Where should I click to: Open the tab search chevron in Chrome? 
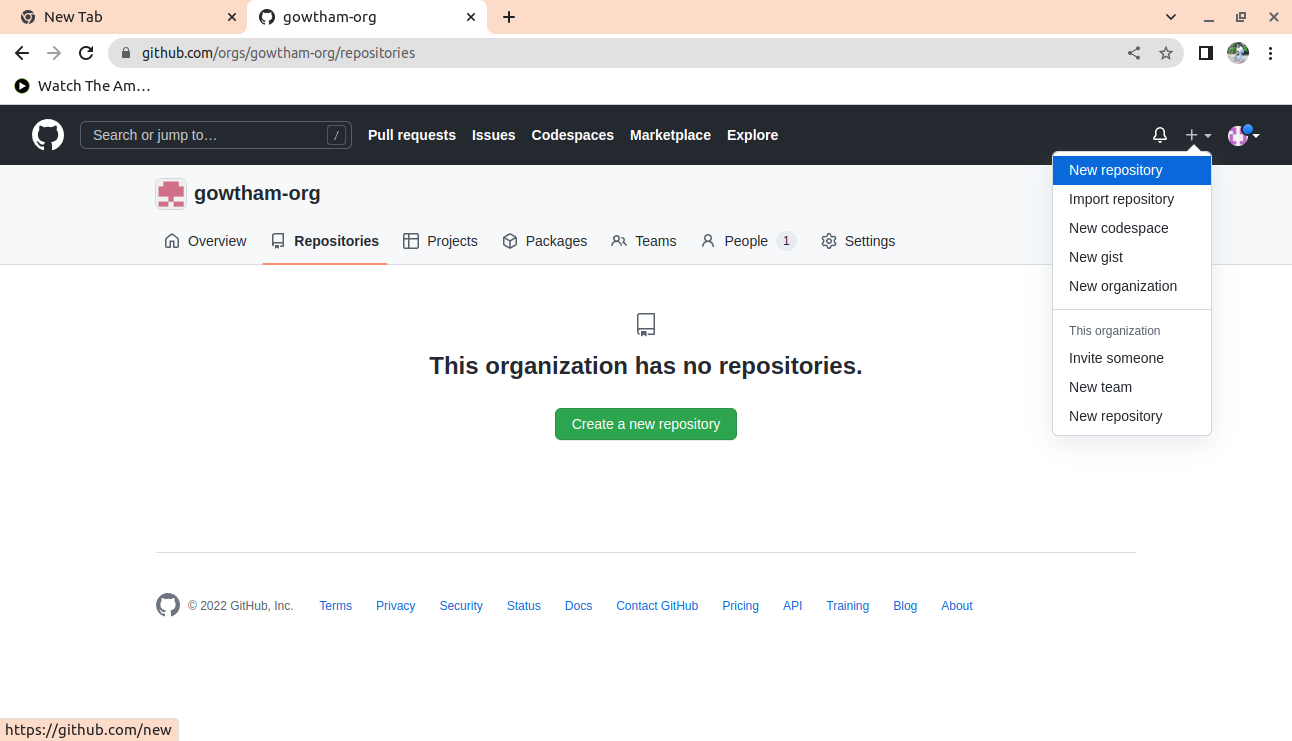coord(1172,17)
